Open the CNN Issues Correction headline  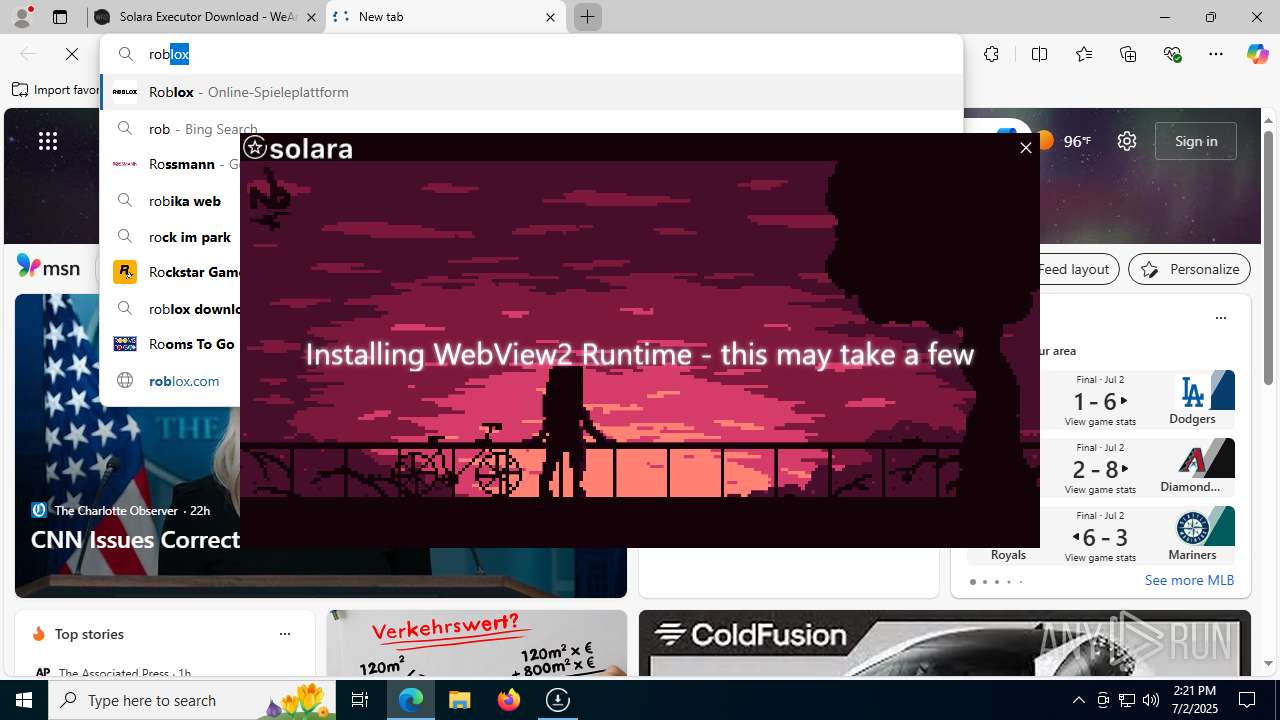coord(135,540)
